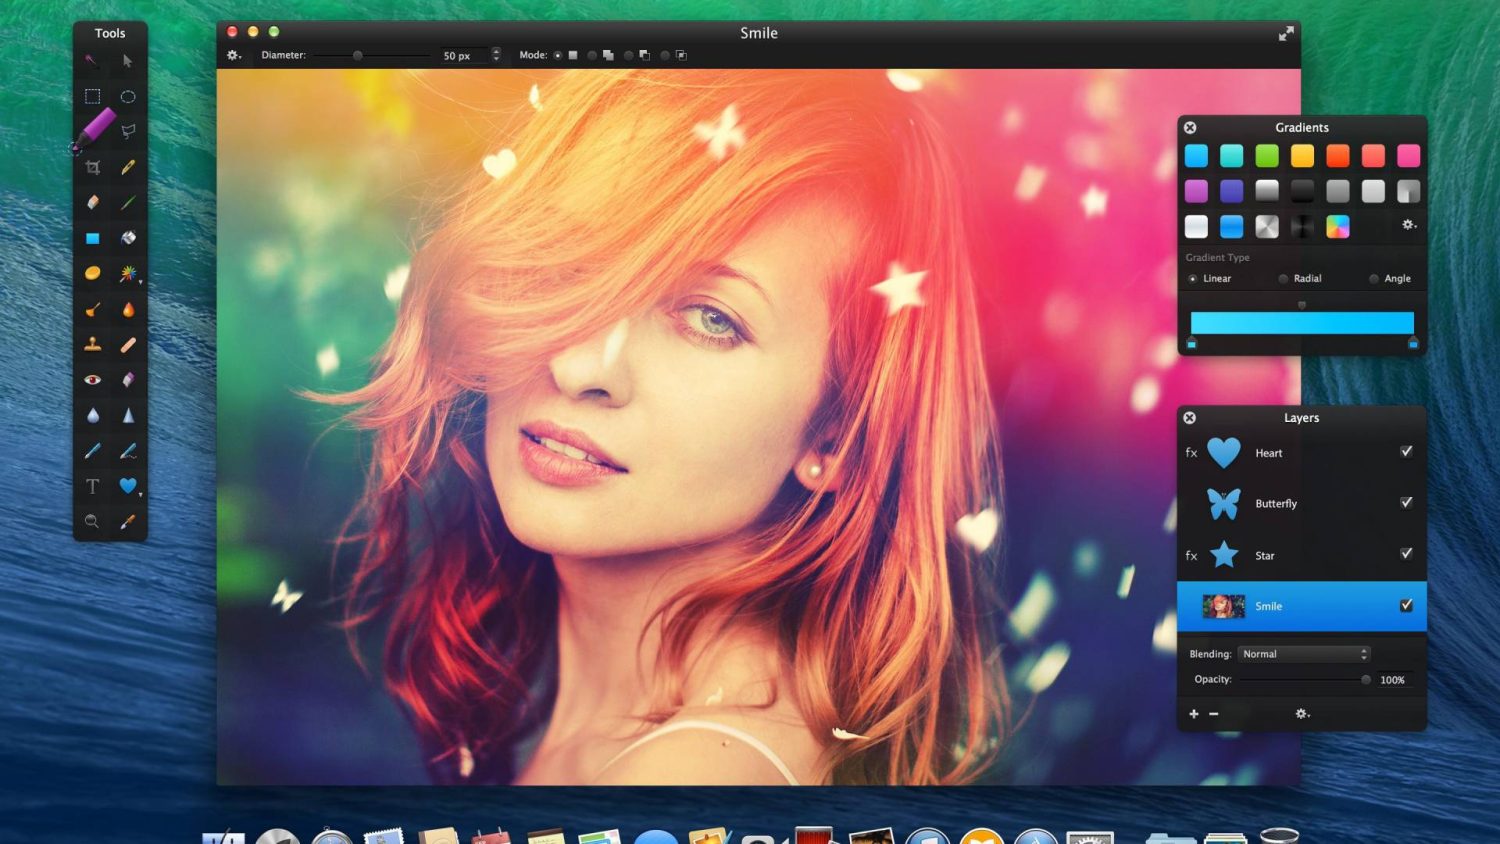Add a new layer with plus button
The height and width of the screenshot is (844, 1500).
(x=1193, y=714)
